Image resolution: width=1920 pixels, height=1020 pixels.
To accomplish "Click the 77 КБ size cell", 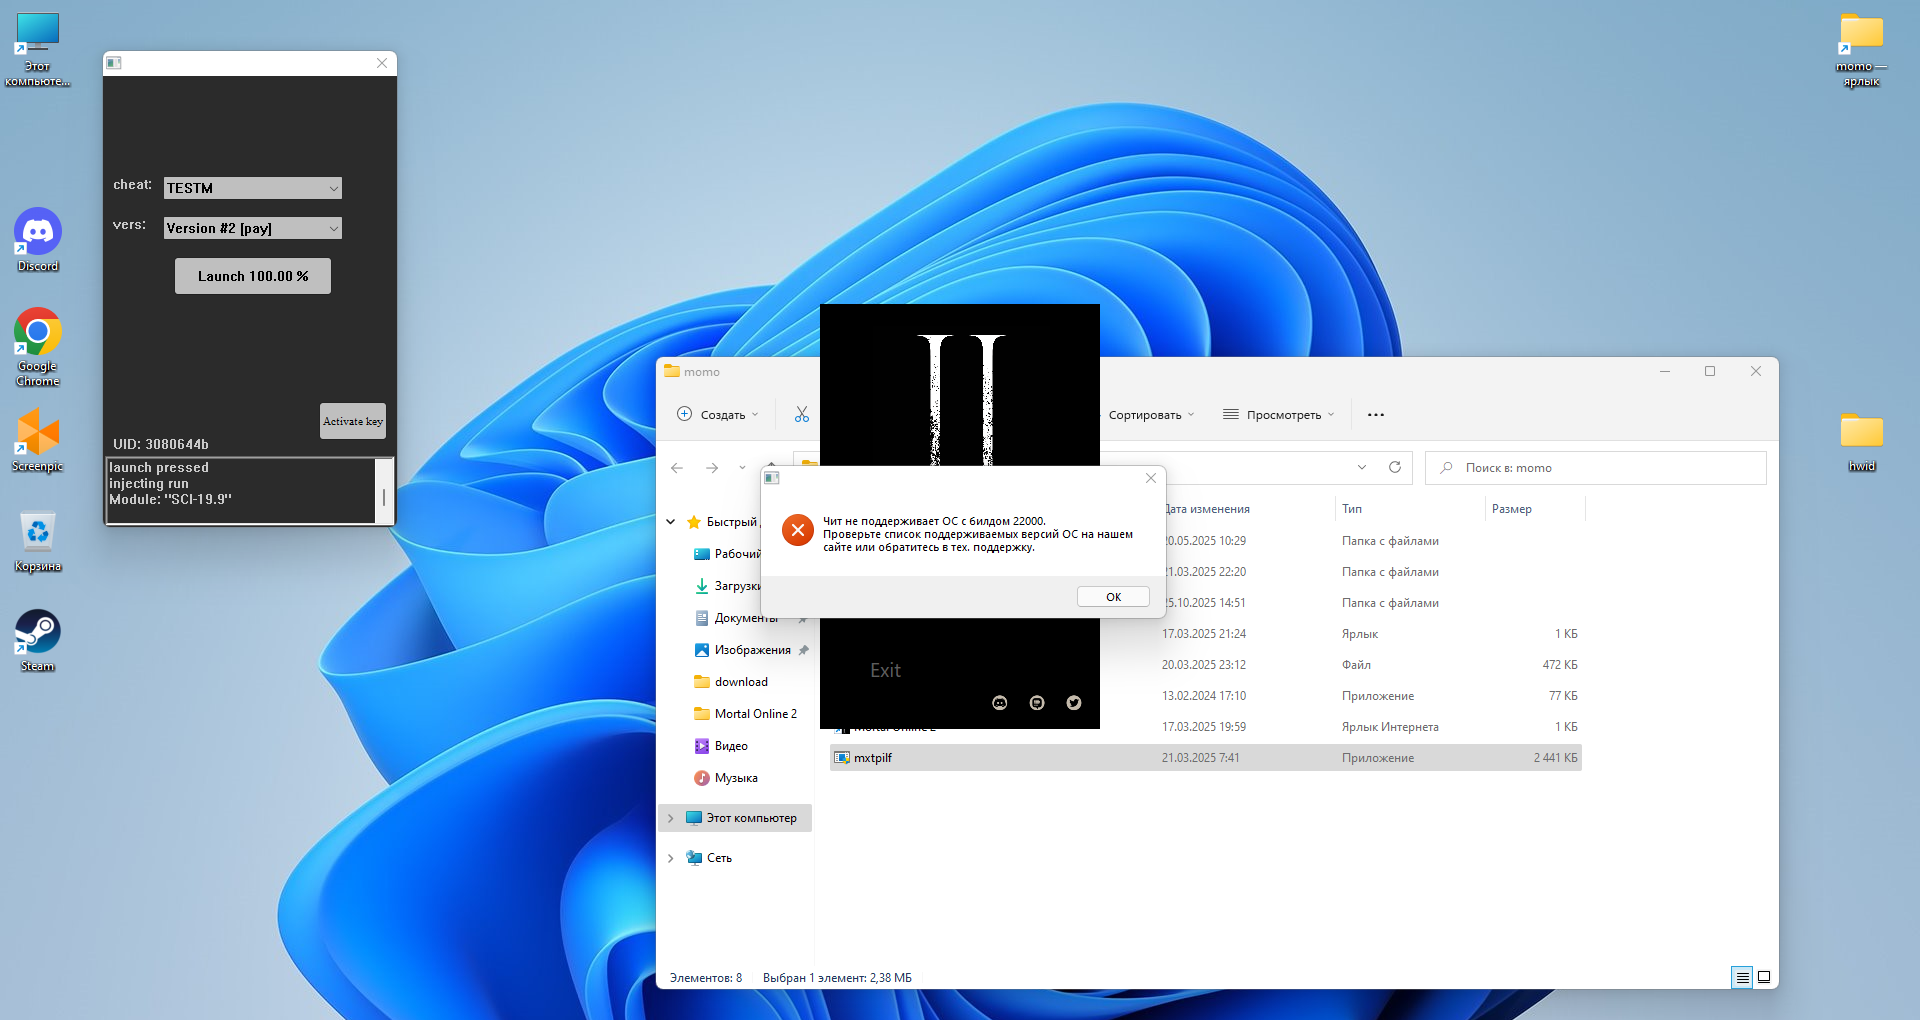I will click(1563, 696).
